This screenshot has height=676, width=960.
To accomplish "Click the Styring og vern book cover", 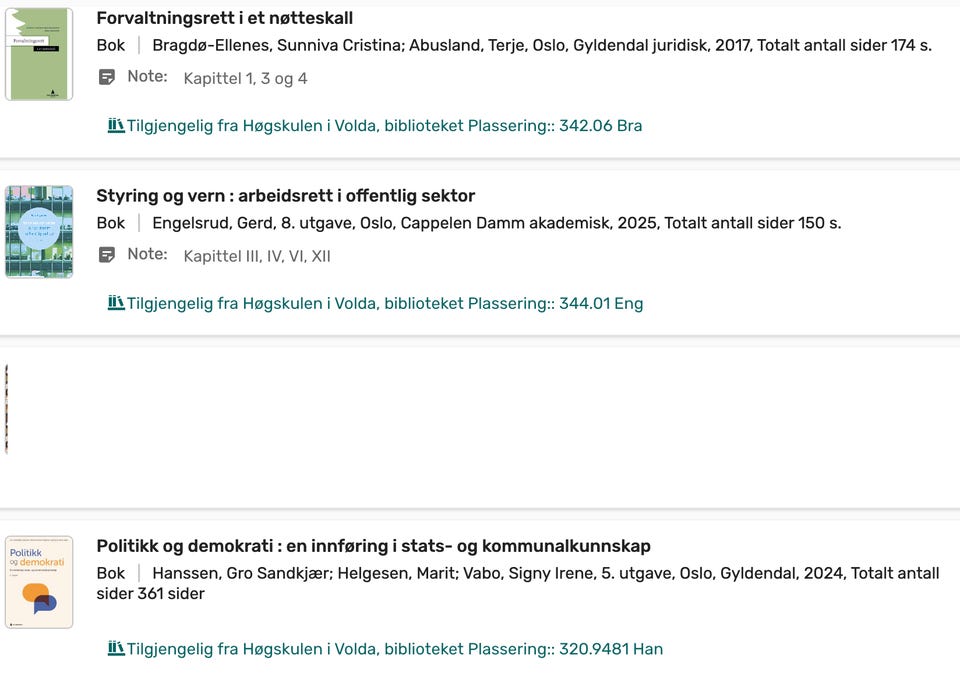I will coord(39,231).
